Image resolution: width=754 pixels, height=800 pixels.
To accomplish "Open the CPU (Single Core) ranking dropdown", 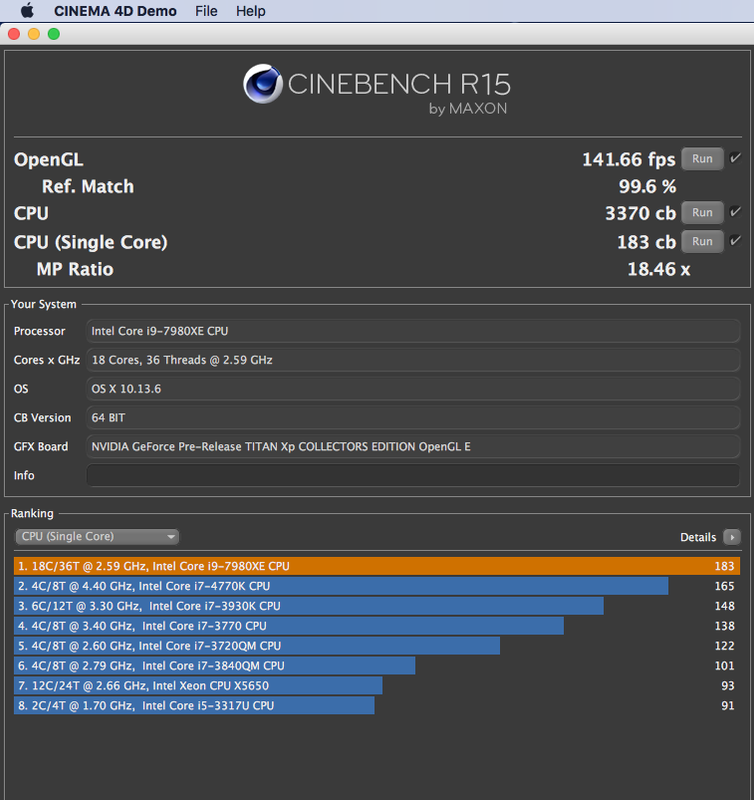I will click(x=97, y=537).
